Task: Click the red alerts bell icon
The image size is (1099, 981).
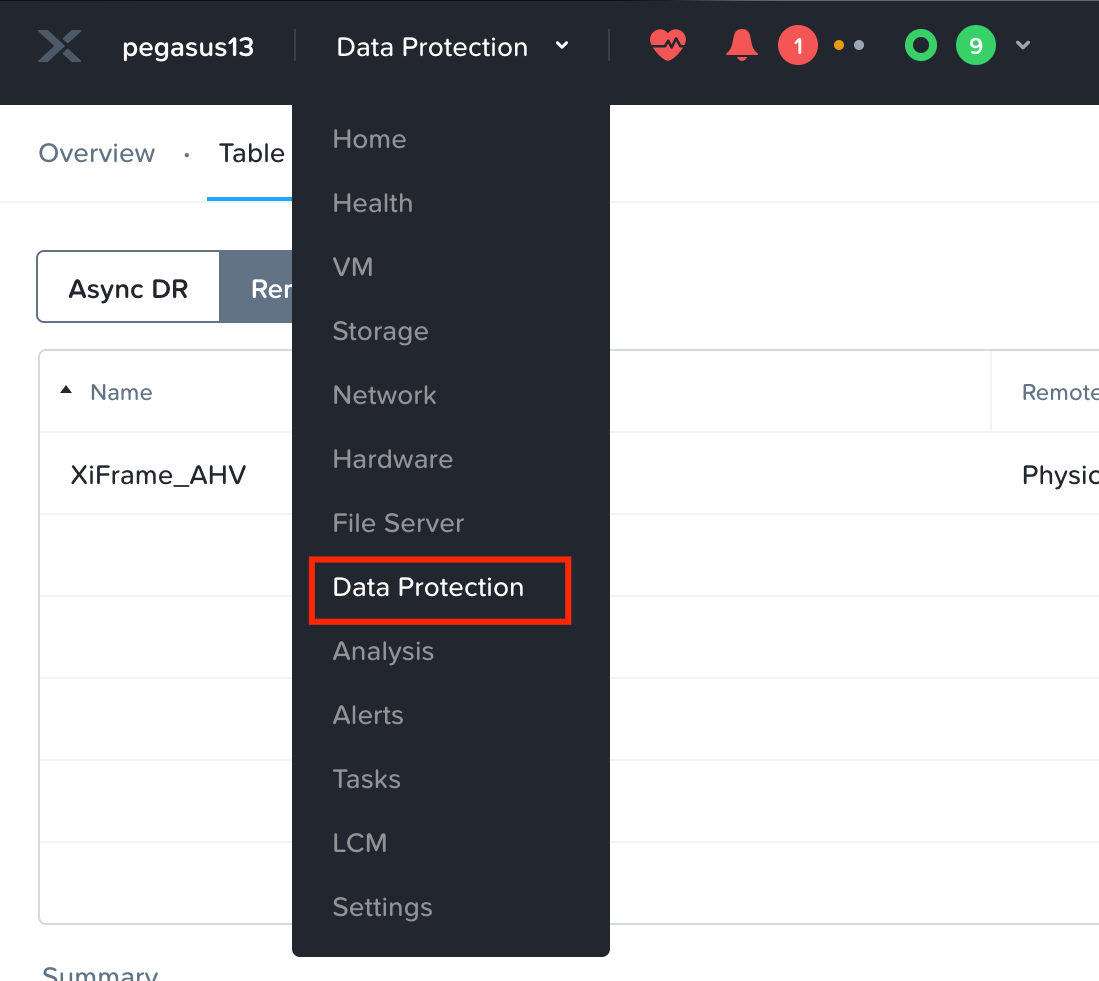Action: 741,45
